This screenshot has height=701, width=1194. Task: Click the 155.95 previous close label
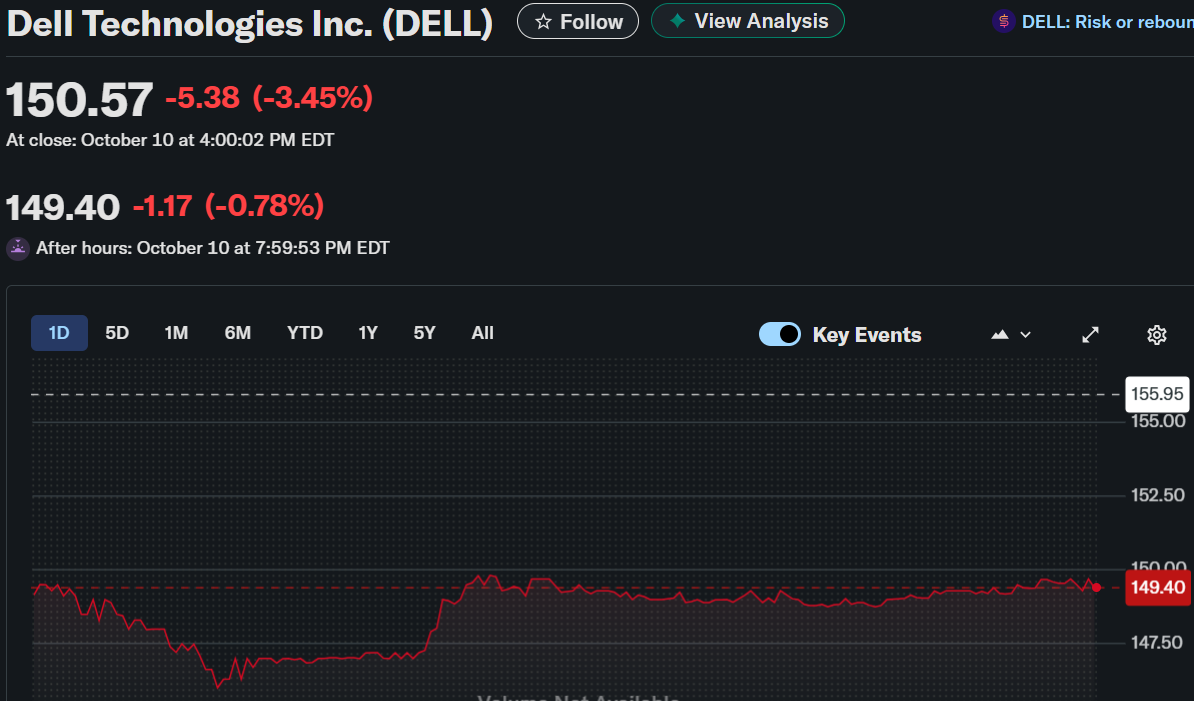click(x=1157, y=395)
